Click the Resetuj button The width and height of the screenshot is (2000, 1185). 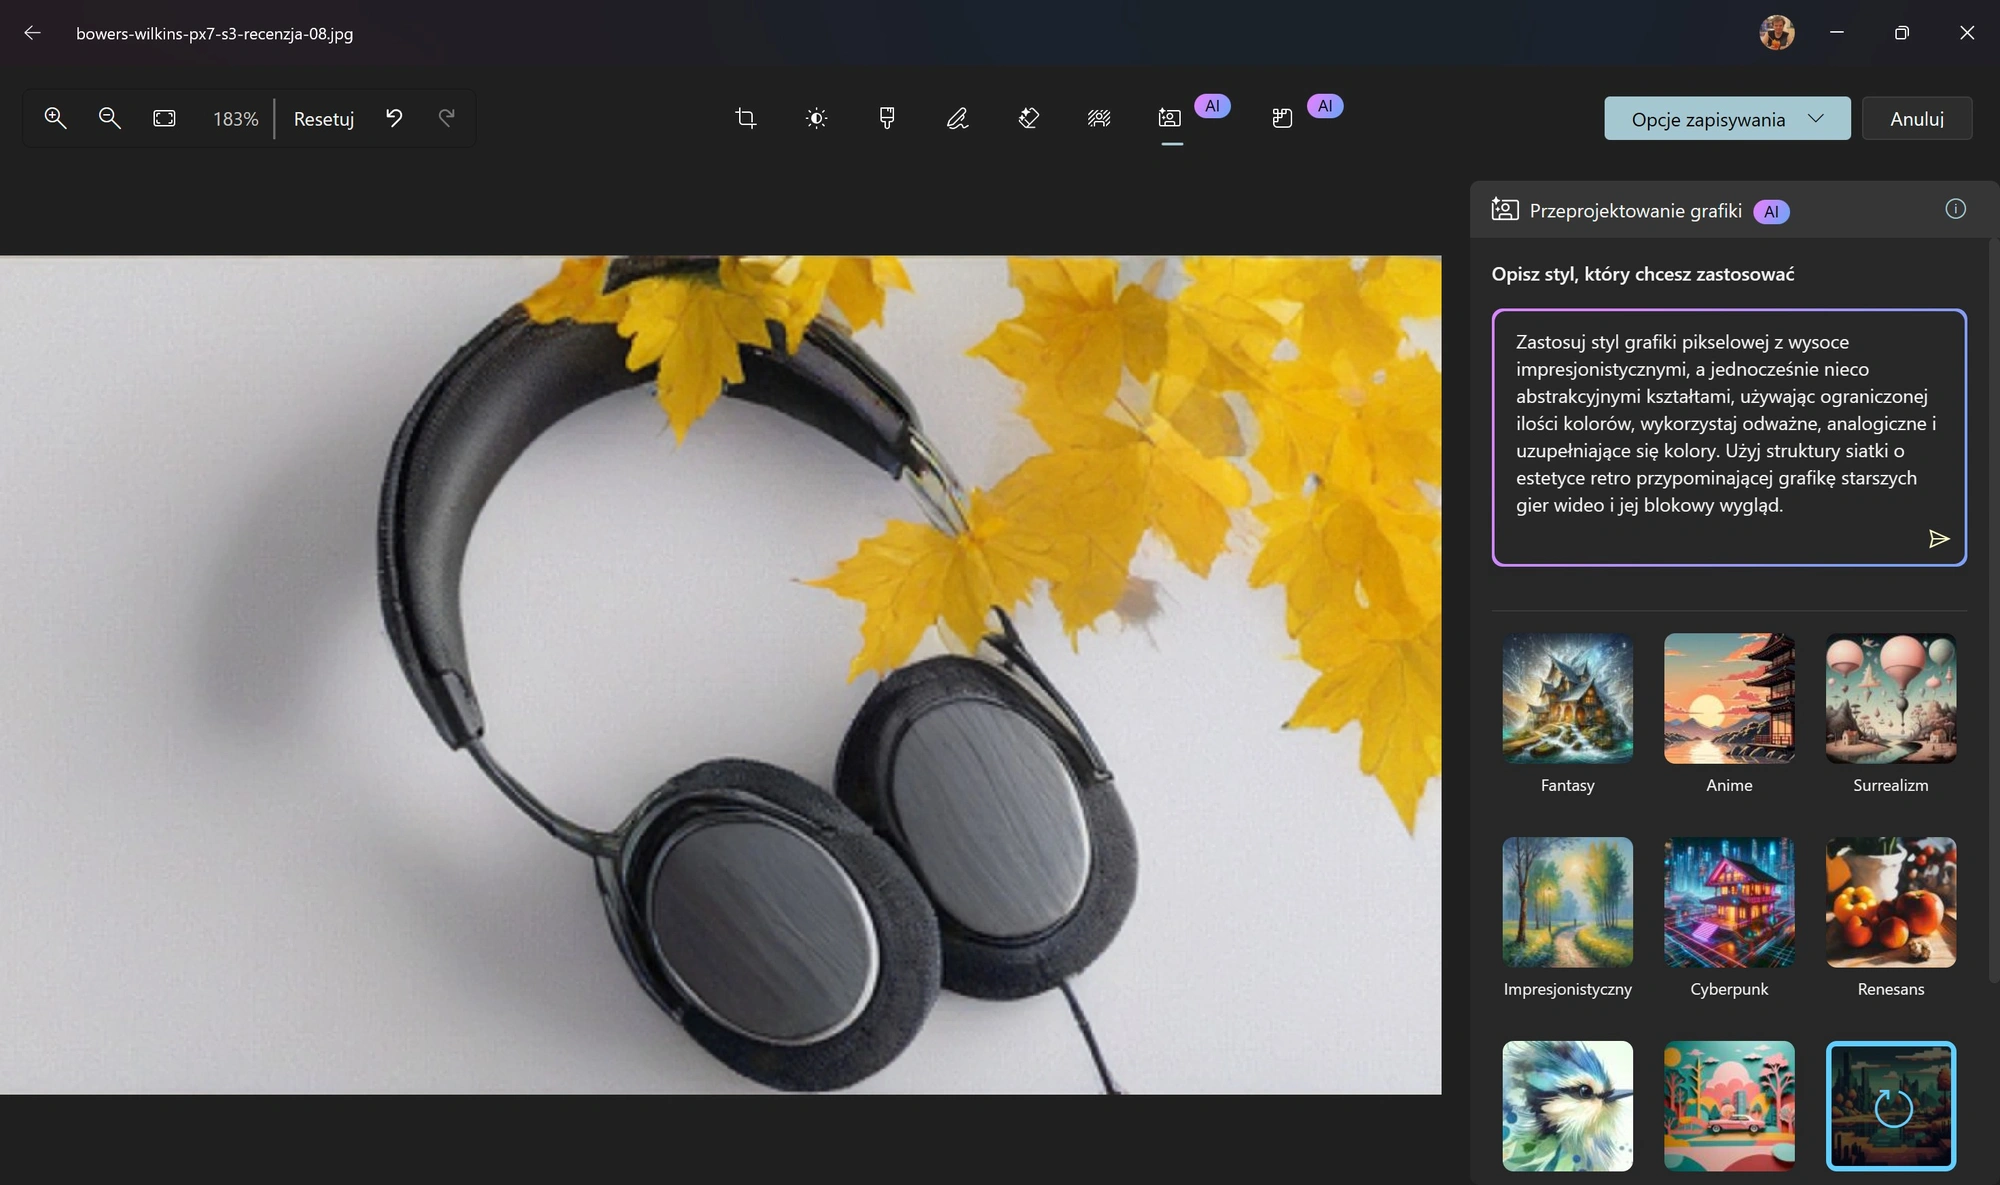coord(324,119)
